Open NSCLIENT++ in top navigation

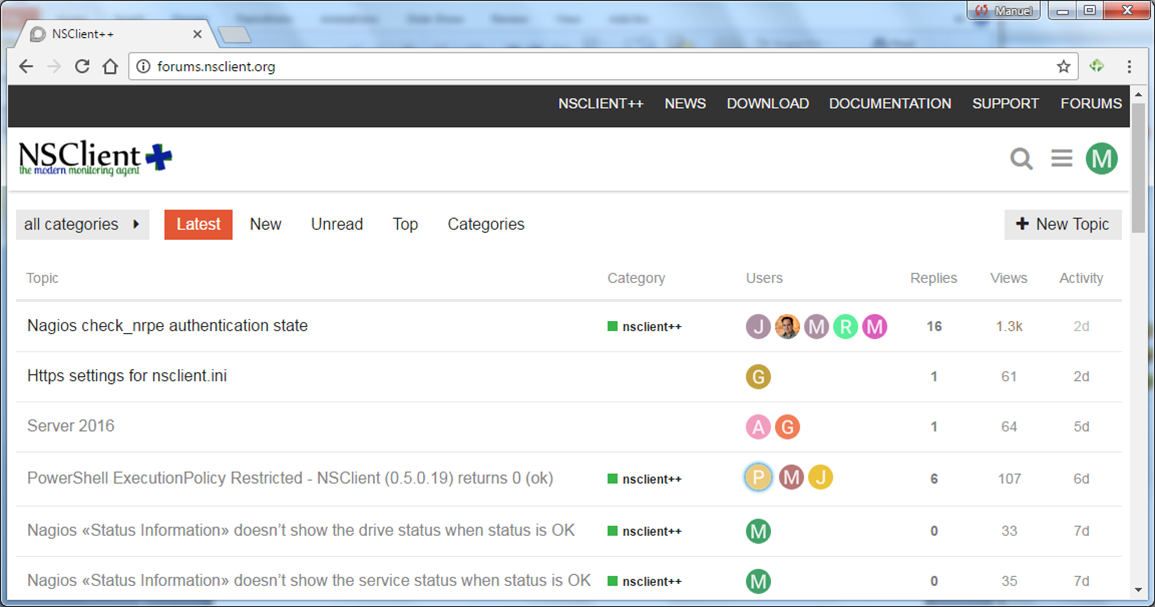click(x=600, y=104)
